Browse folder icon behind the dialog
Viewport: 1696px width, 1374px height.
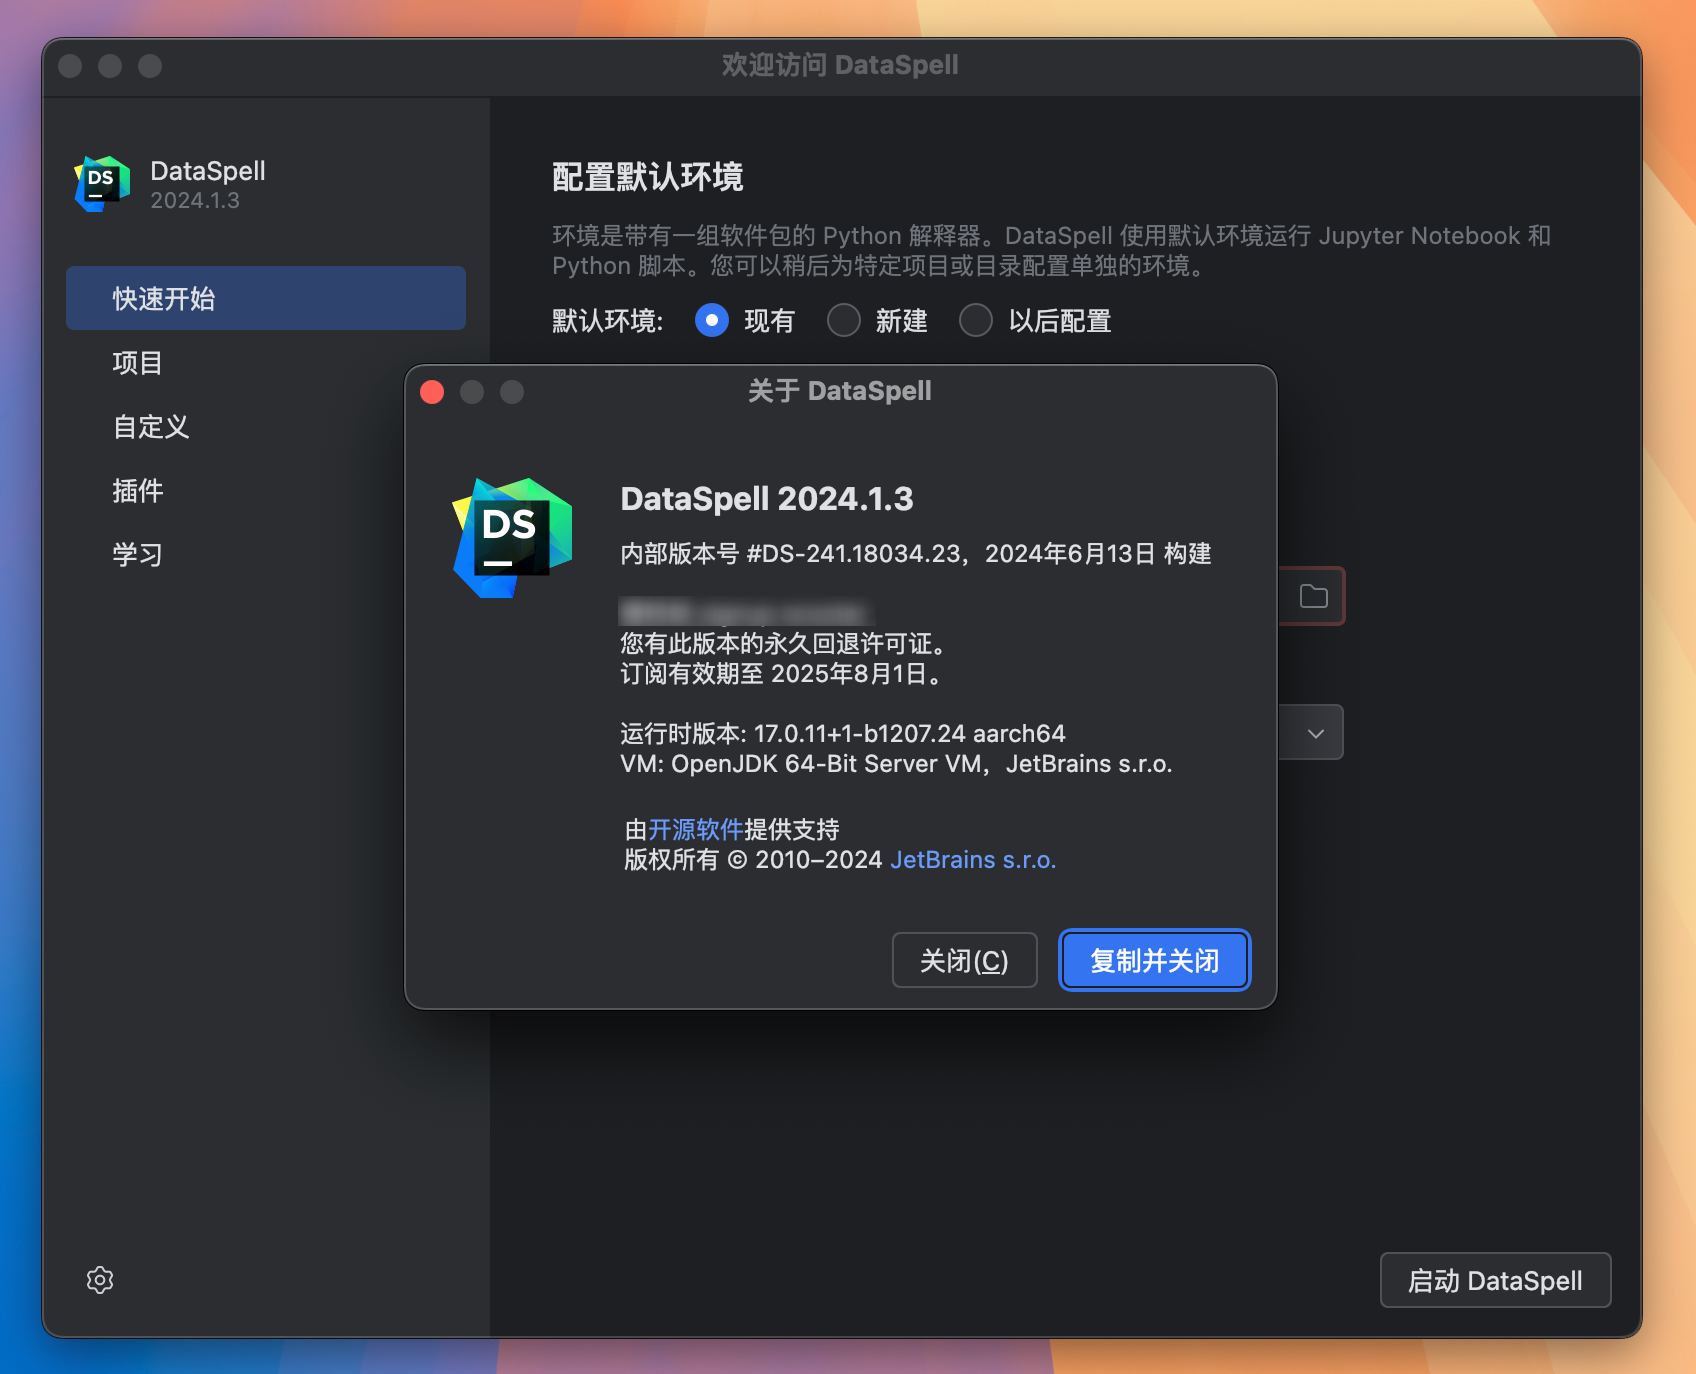[x=1313, y=597]
